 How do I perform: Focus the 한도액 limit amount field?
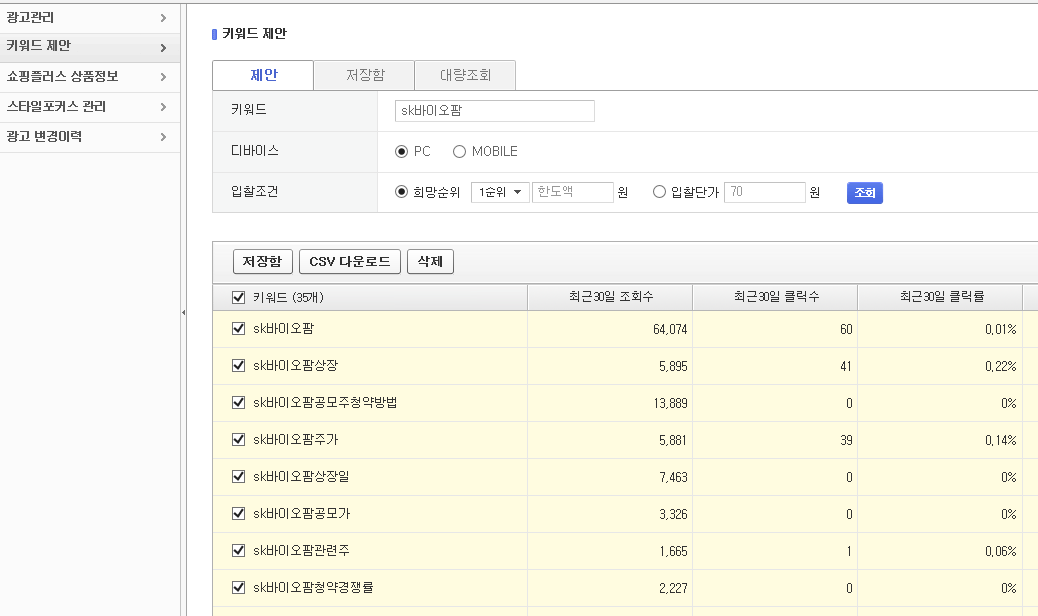click(x=573, y=192)
